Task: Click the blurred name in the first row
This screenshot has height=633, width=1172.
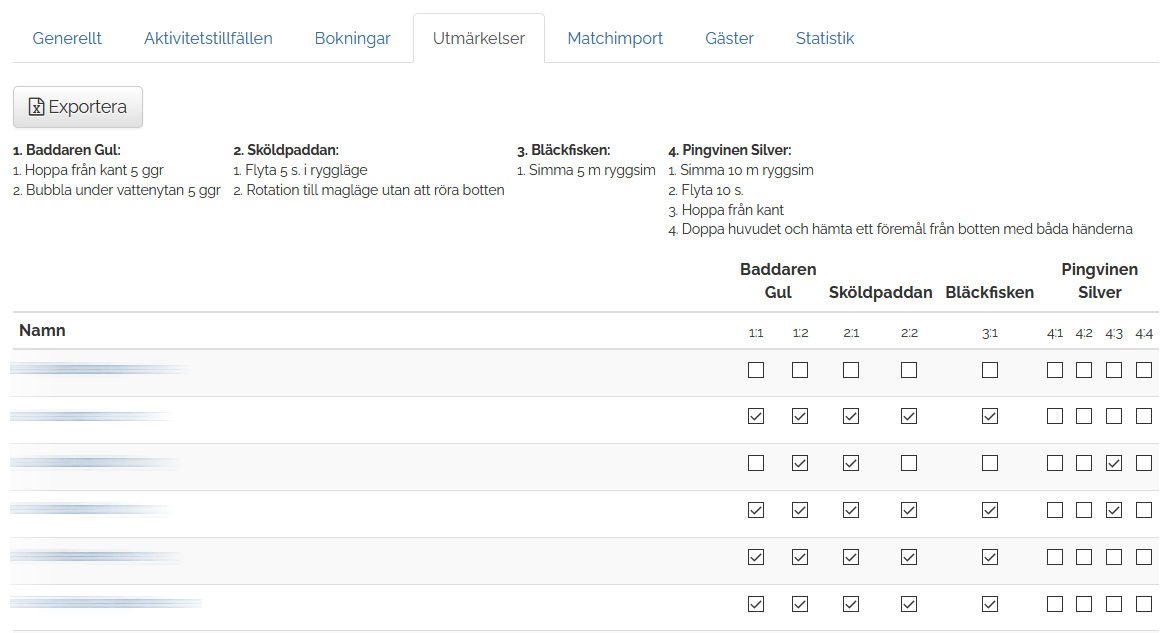Action: (99, 369)
